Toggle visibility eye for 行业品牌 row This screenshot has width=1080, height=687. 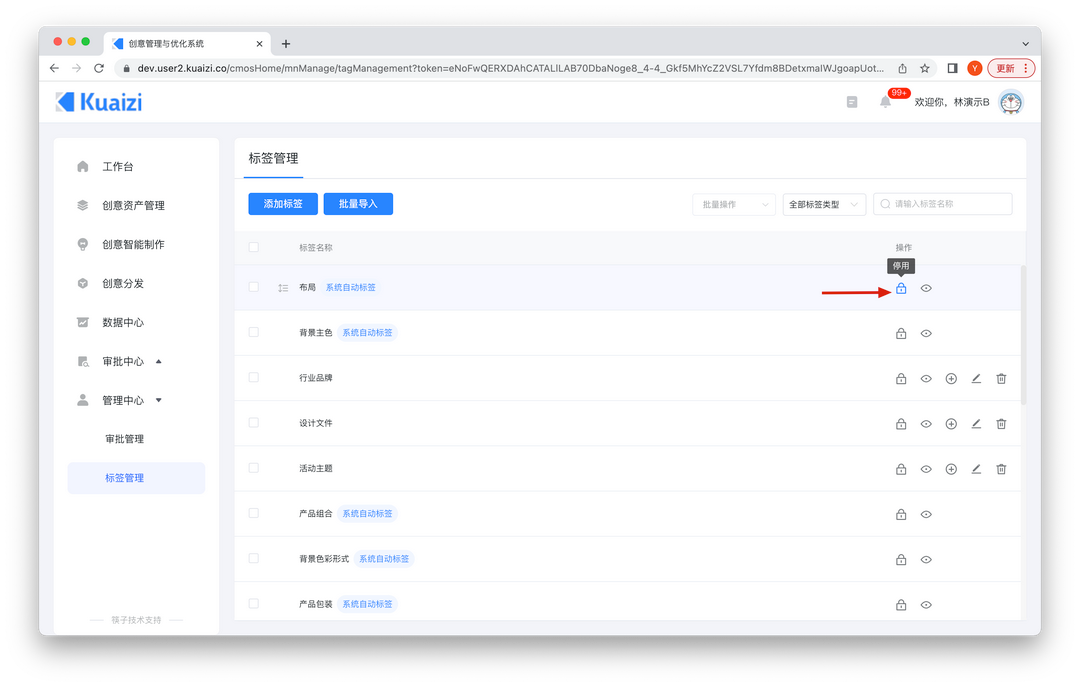[926, 378]
